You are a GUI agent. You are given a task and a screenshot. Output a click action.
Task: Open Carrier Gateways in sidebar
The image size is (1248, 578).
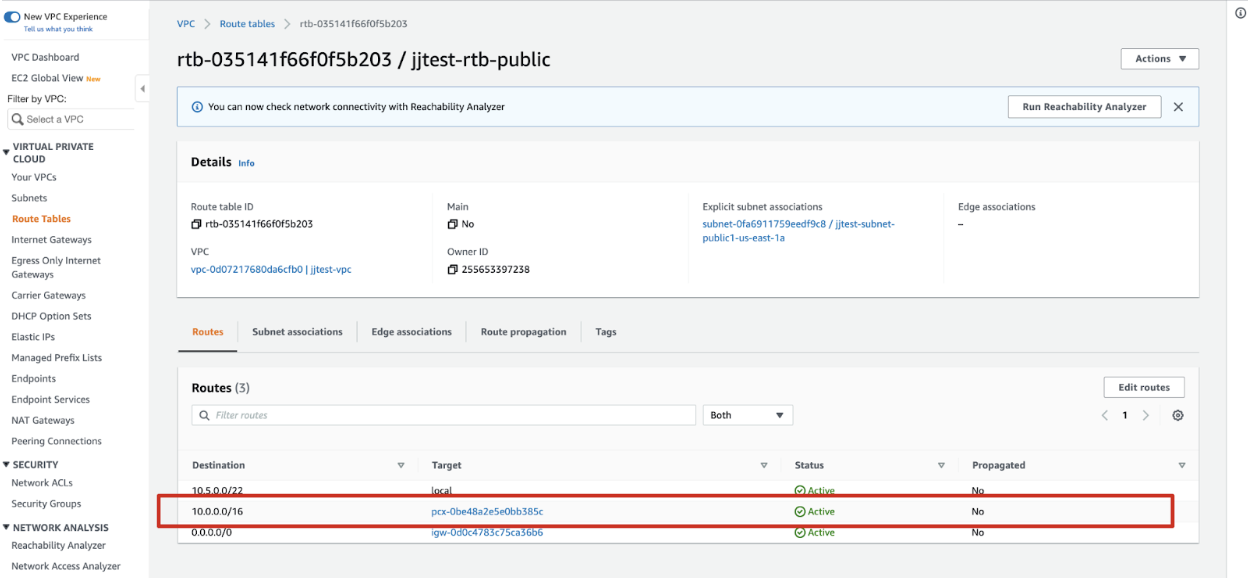pyautogui.click(x=48, y=295)
